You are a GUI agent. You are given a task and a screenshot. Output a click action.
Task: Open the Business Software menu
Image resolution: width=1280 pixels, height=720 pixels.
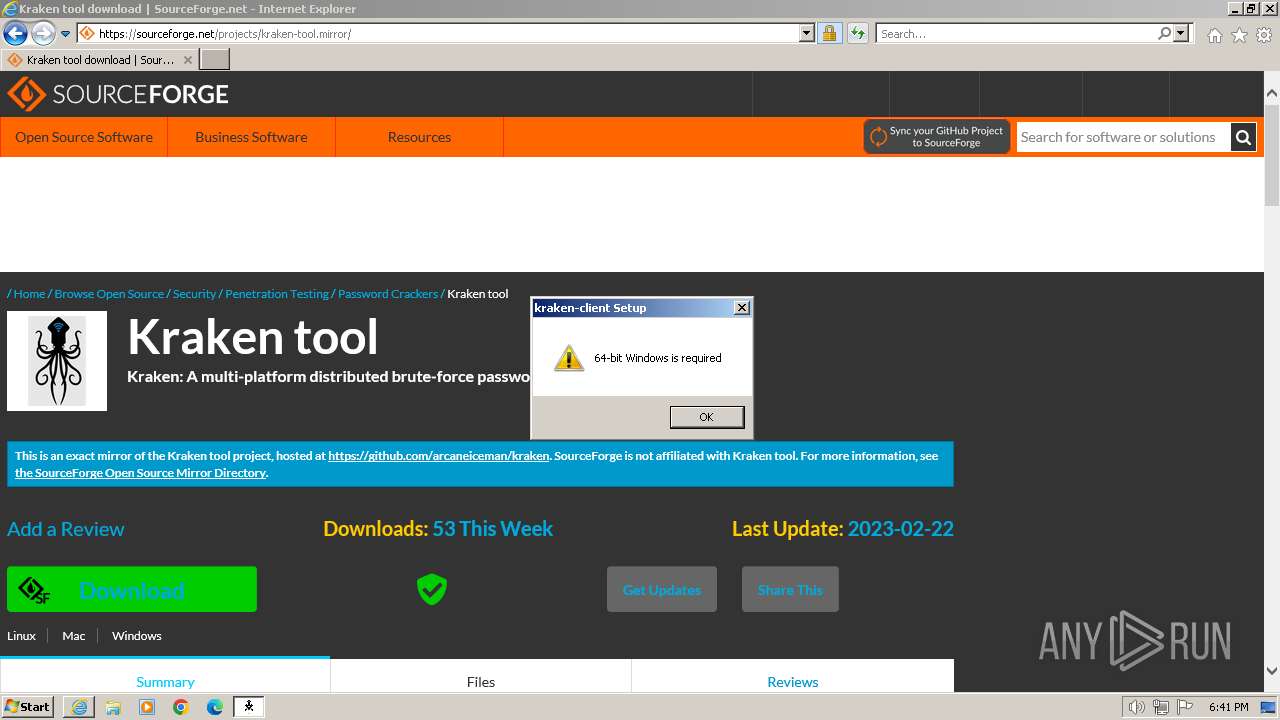(251, 137)
